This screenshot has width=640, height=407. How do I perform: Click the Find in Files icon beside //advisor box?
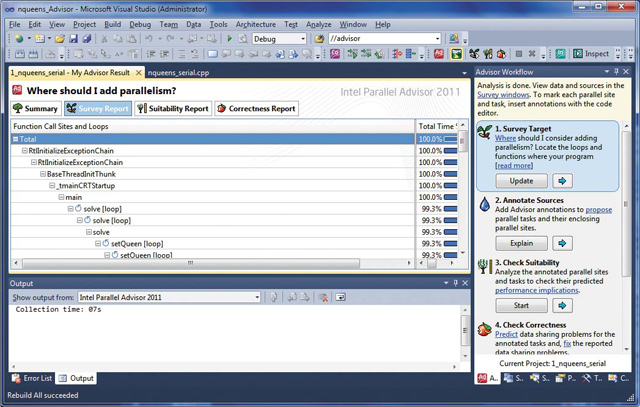[x=319, y=39]
